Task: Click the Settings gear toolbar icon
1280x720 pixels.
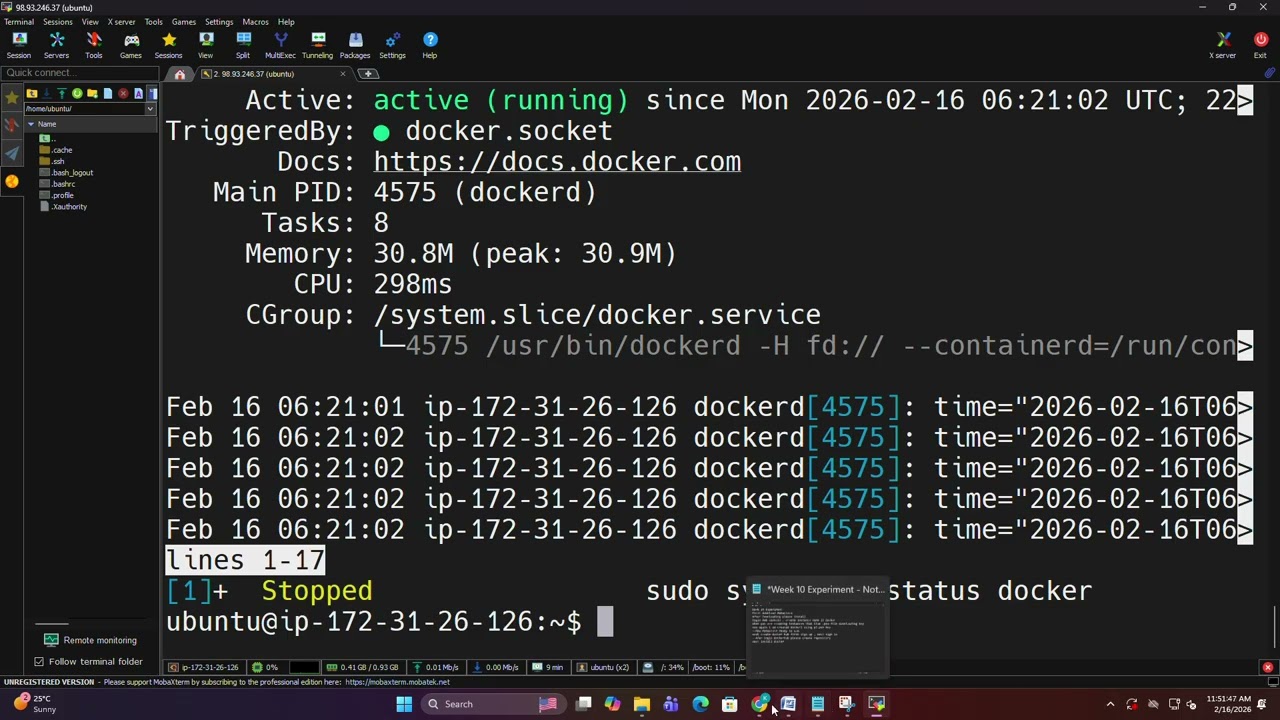Action: coord(392,45)
